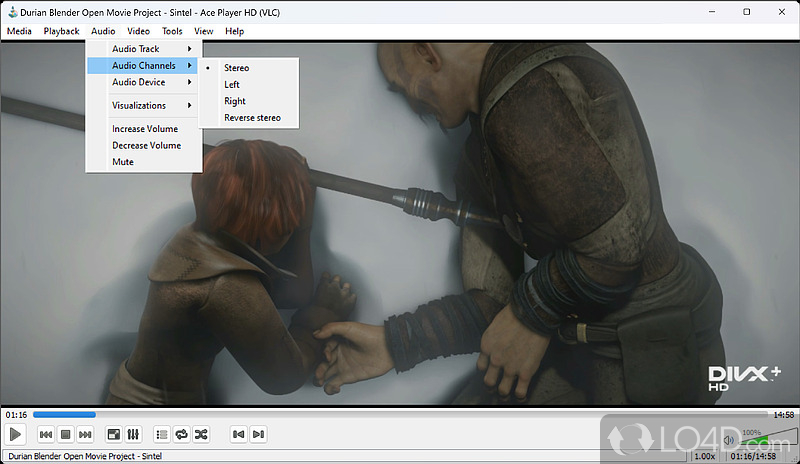Show the playlist icon

click(x=162, y=434)
